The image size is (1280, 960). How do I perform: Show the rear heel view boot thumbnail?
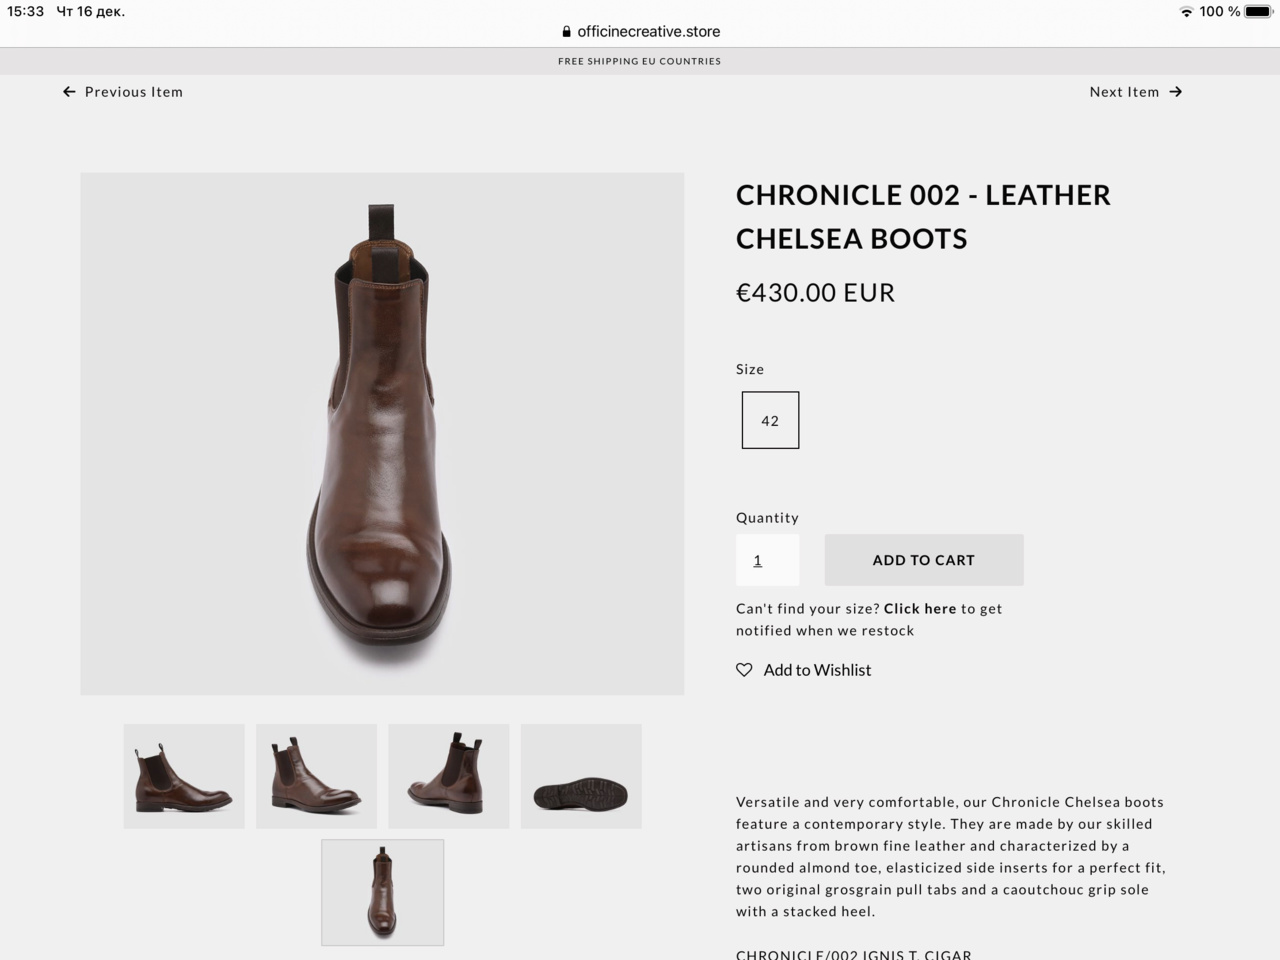448,776
